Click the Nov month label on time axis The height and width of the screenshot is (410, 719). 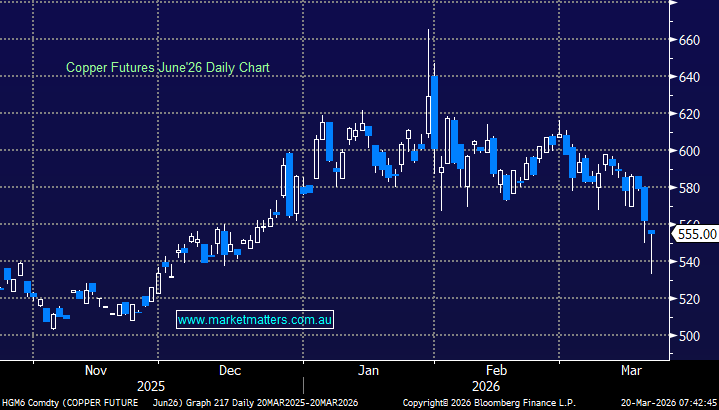point(94,370)
